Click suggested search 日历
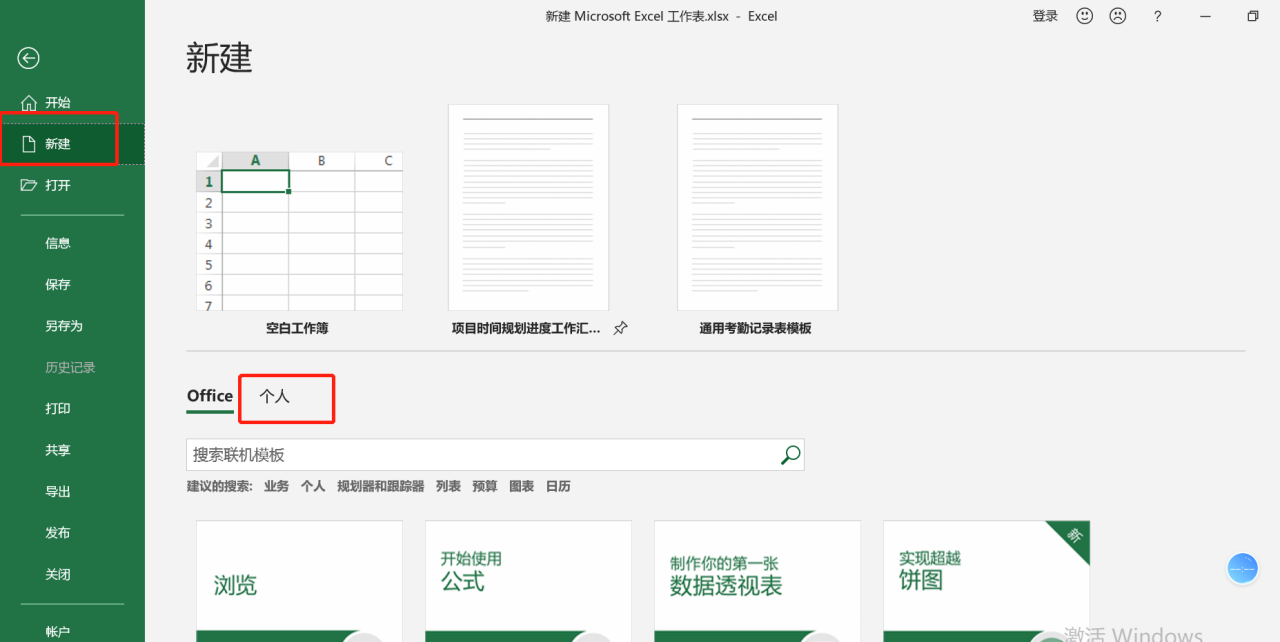The height and width of the screenshot is (642, 1280). pyautogui.click(x=558, y=486)
